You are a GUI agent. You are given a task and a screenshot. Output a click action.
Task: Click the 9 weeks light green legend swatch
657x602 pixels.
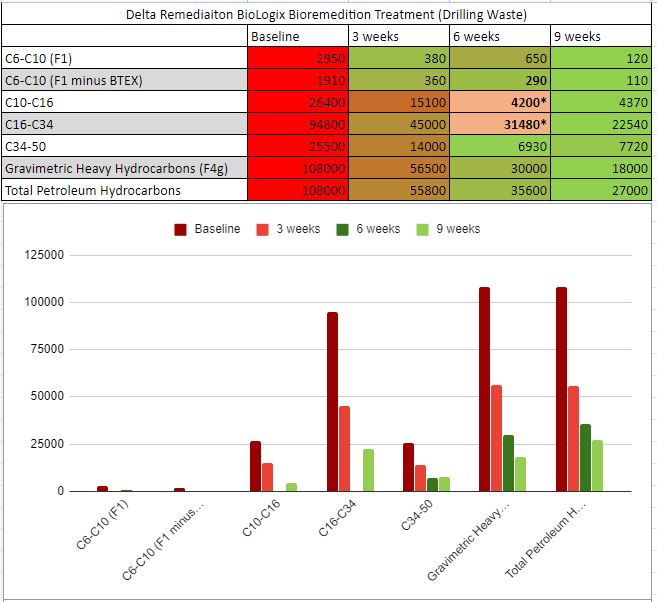[422, 230]
